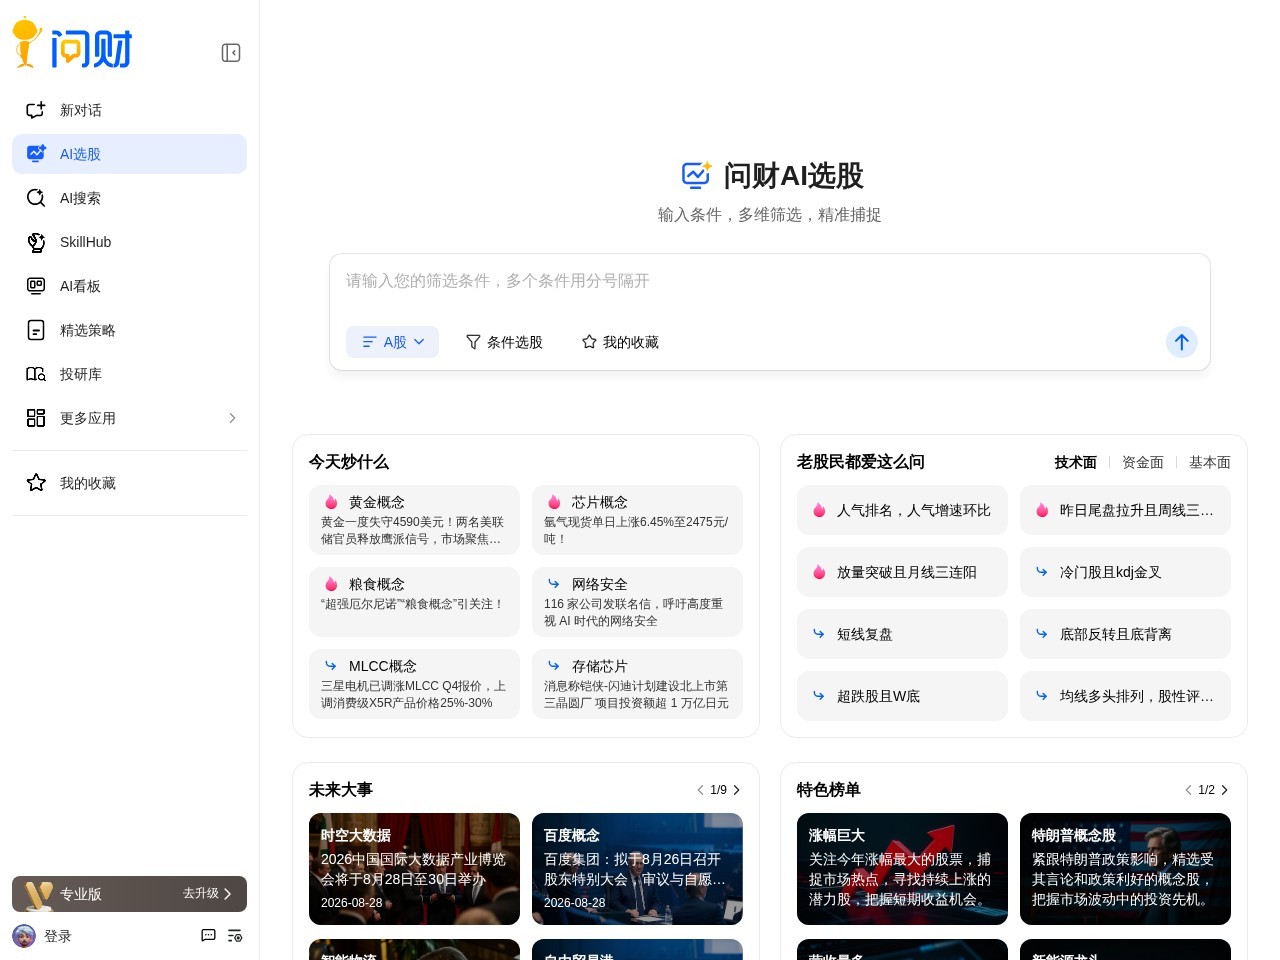Open AI看板 dashboard
Image resolution: width=1280 pixels, height=960 pixels.
pos(129,286)
